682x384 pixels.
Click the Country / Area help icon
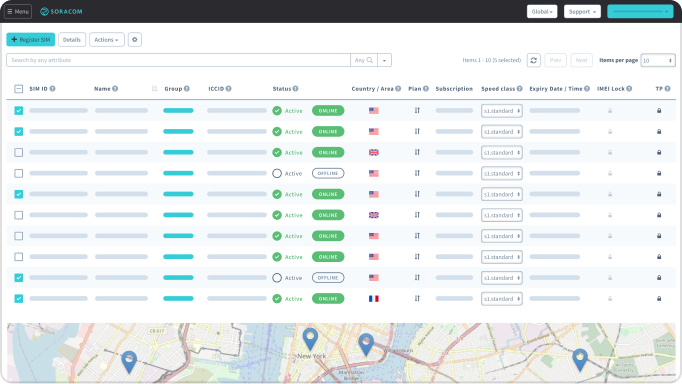point(398,89)
